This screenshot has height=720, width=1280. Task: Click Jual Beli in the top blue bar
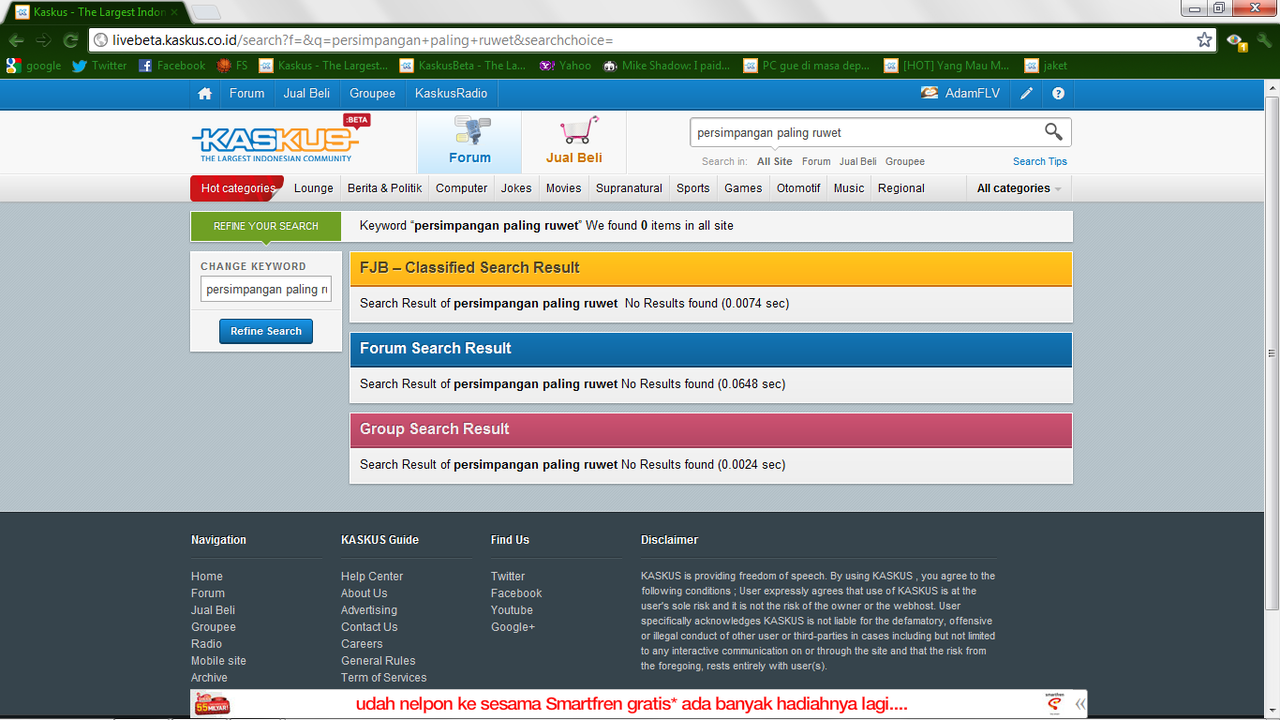tap(307, 93)
